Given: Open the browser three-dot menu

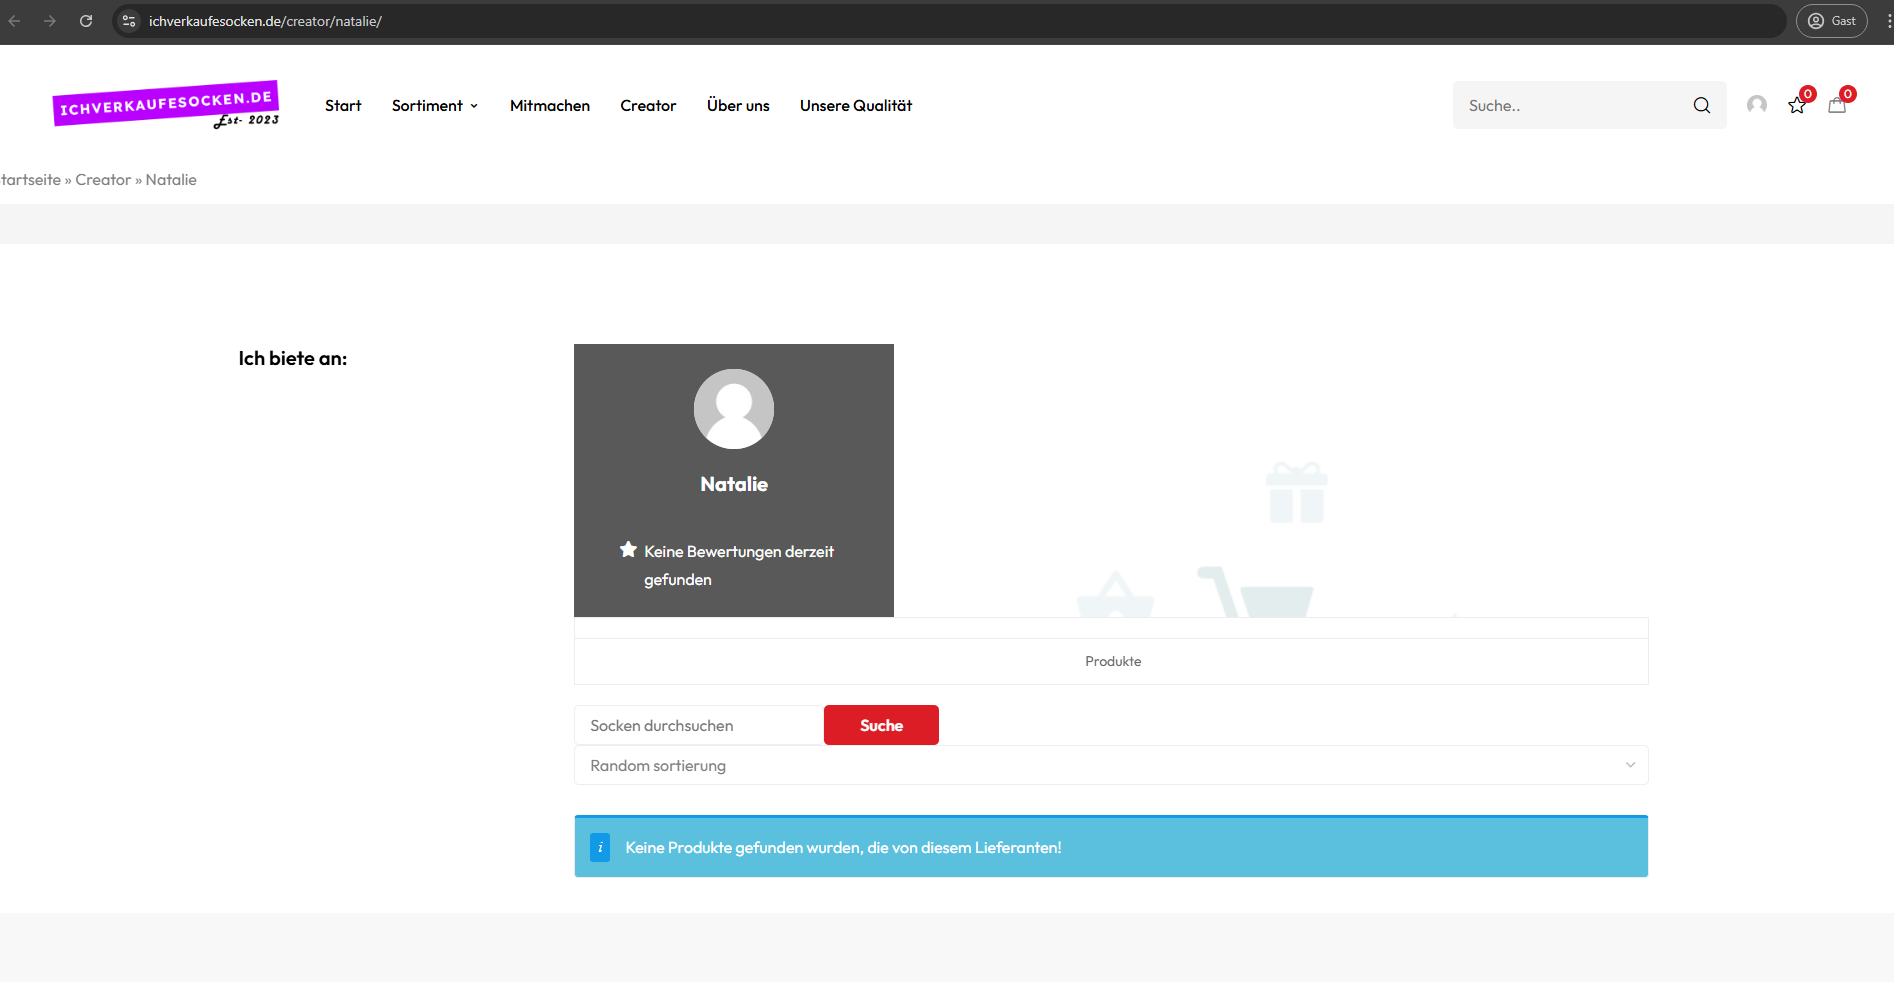Looking at the screenshot, I should (x=1888, y=21).
